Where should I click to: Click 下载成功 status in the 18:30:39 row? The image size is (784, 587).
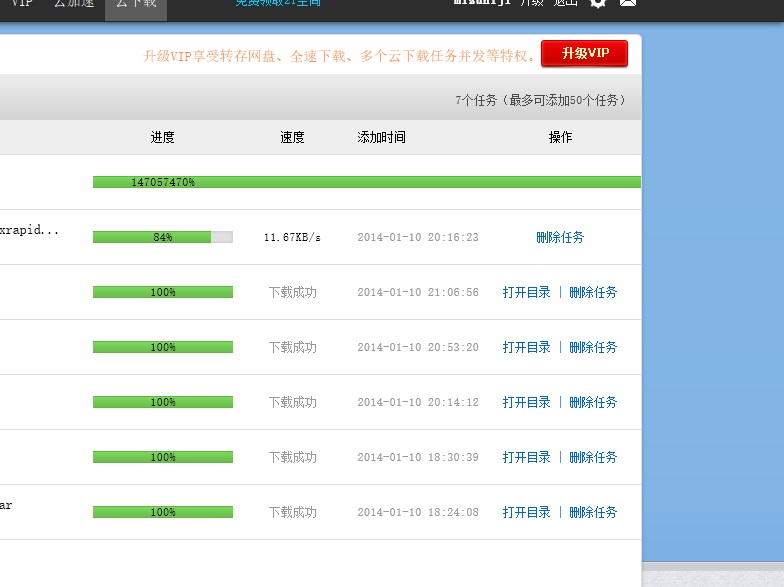tap(292, 457)
